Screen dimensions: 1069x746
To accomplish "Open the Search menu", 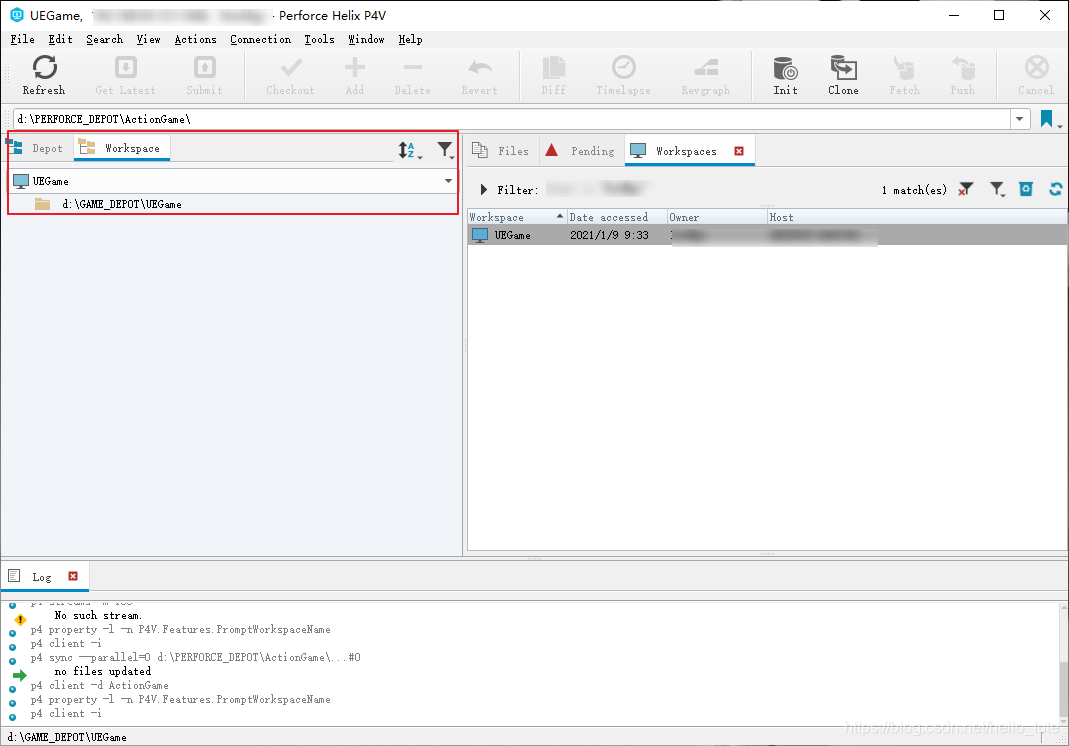I will [x=104, y=40].
